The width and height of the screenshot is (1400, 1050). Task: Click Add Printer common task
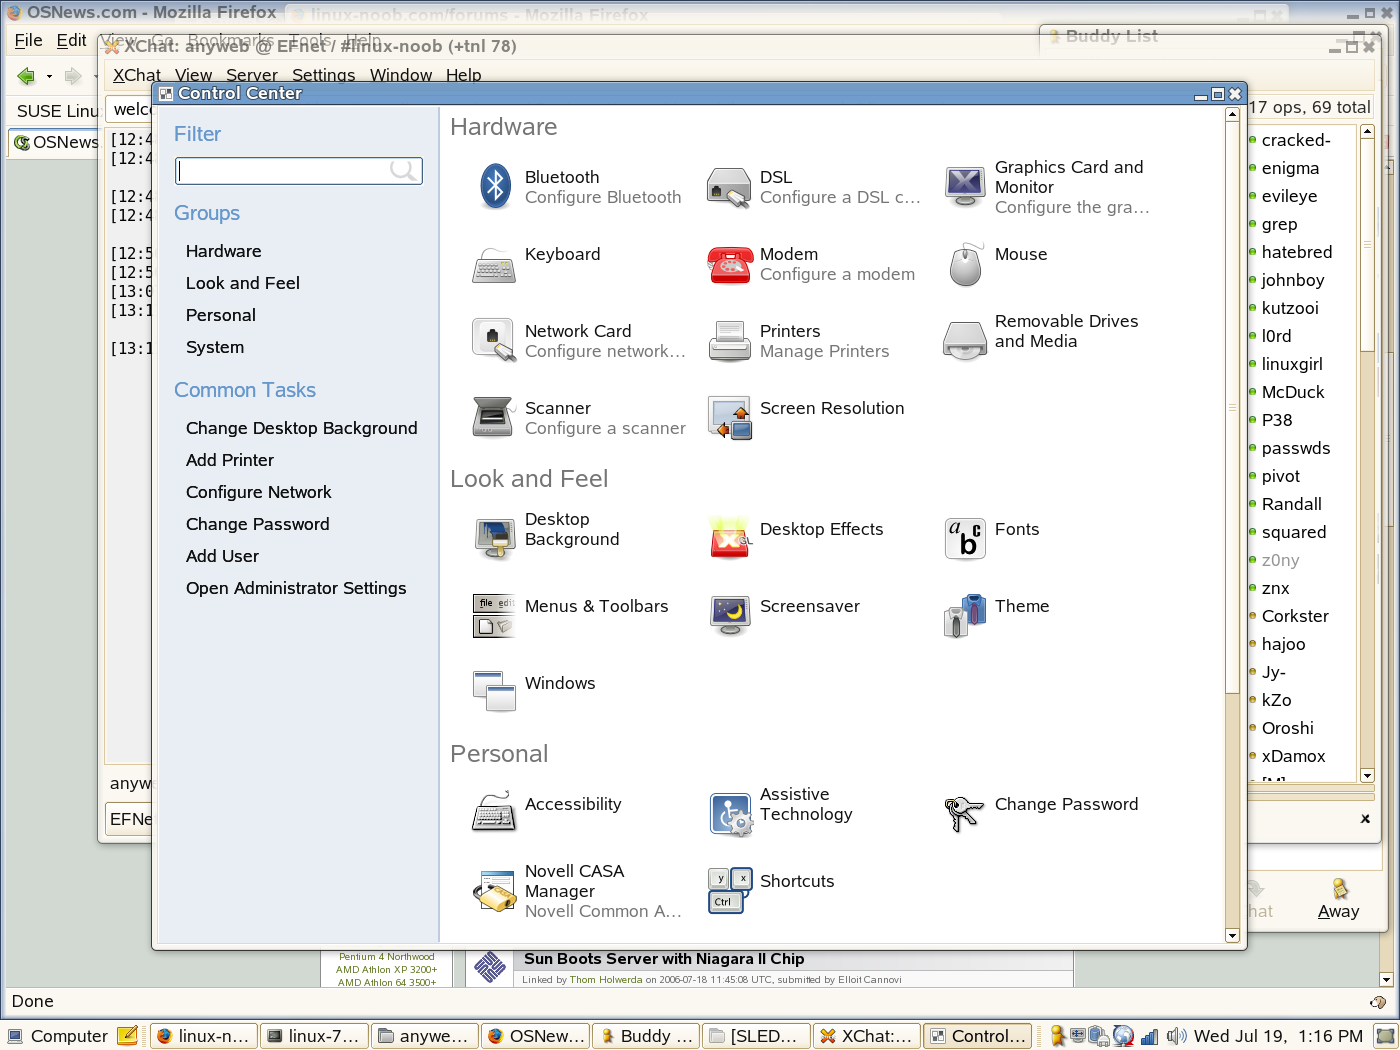click(229, 460)
